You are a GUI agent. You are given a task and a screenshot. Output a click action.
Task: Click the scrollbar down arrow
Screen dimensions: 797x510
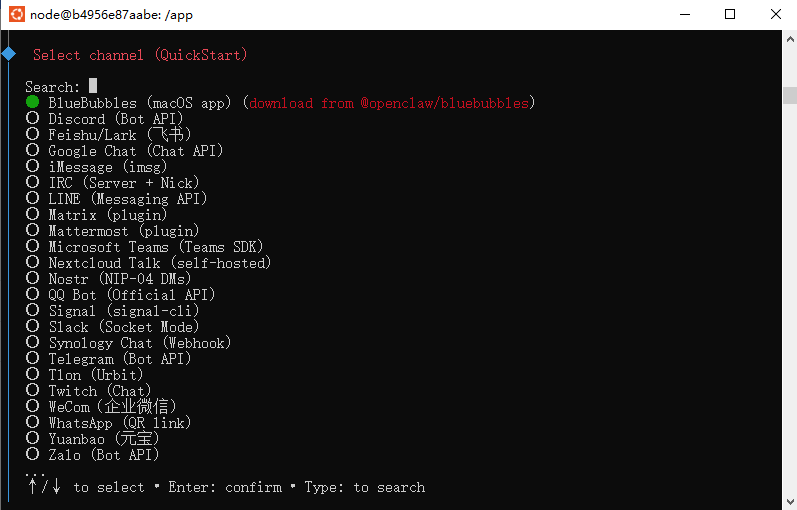point(790,501)
